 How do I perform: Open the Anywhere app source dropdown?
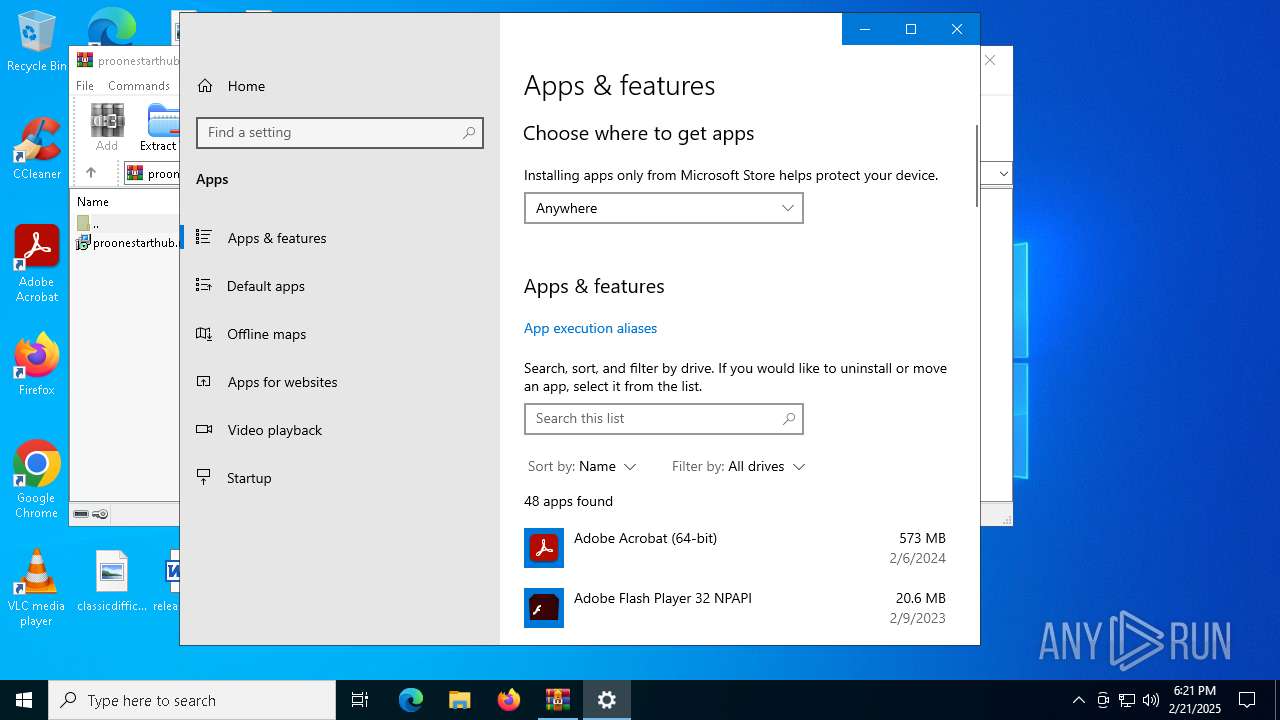(663, 208)
